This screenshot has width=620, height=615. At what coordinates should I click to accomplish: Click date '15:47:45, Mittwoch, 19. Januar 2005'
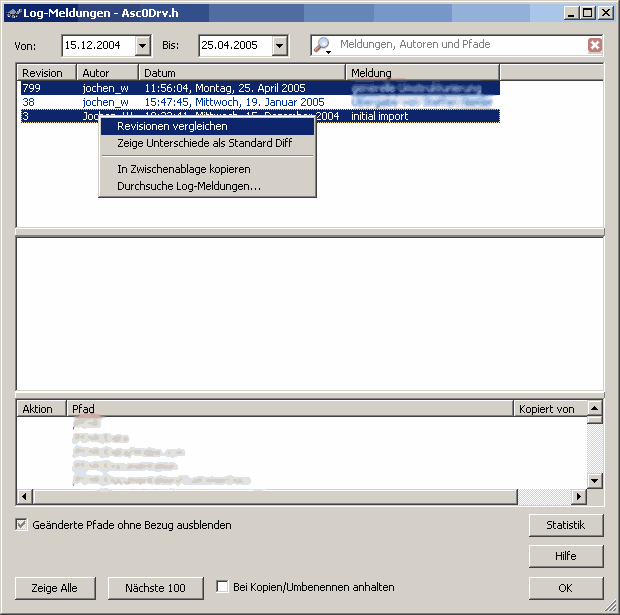click(234, 102)
